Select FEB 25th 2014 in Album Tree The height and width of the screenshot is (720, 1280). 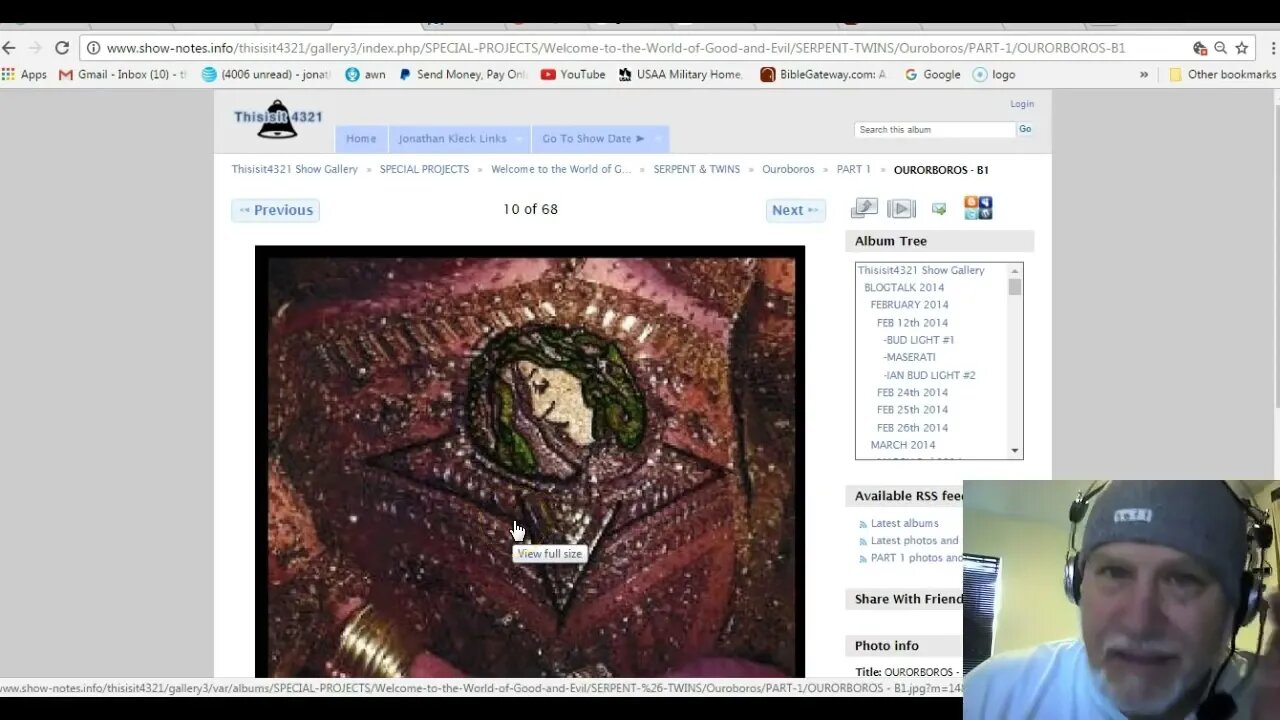point(912,410)
